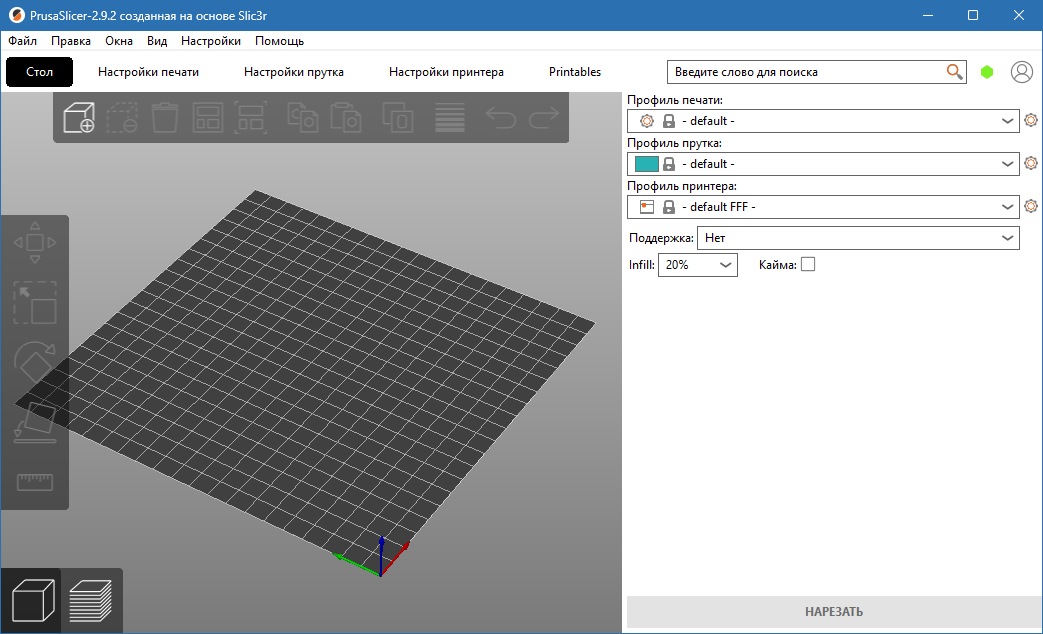The width and height of the screenshot is (1043, 634).
Task: Open the Настройки menu
Action: (211, 41)
